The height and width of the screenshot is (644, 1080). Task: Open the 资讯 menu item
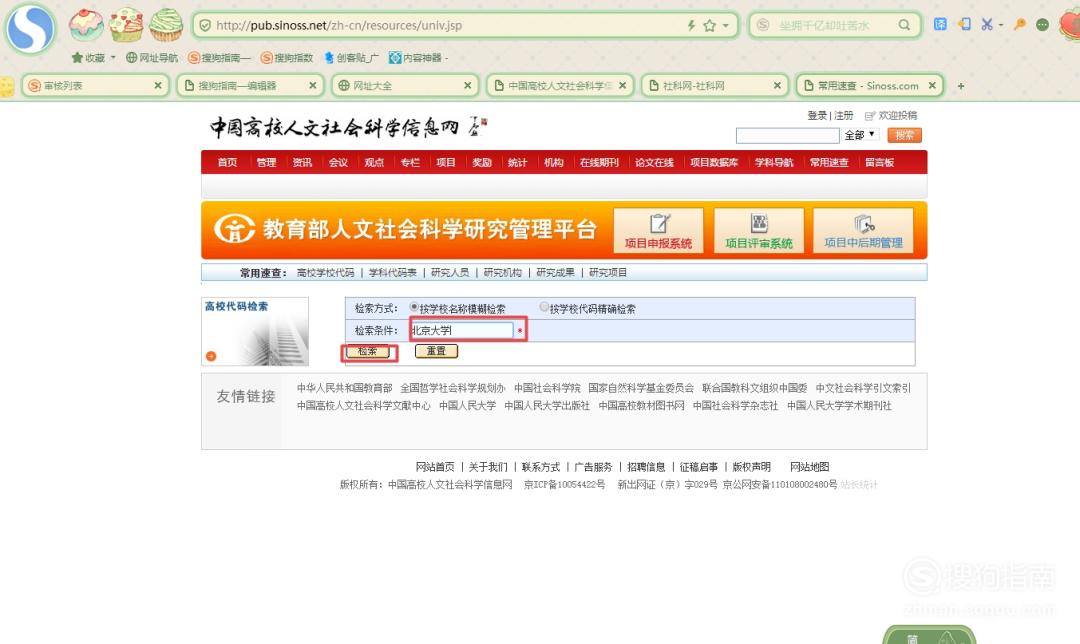tap(302, 163)
